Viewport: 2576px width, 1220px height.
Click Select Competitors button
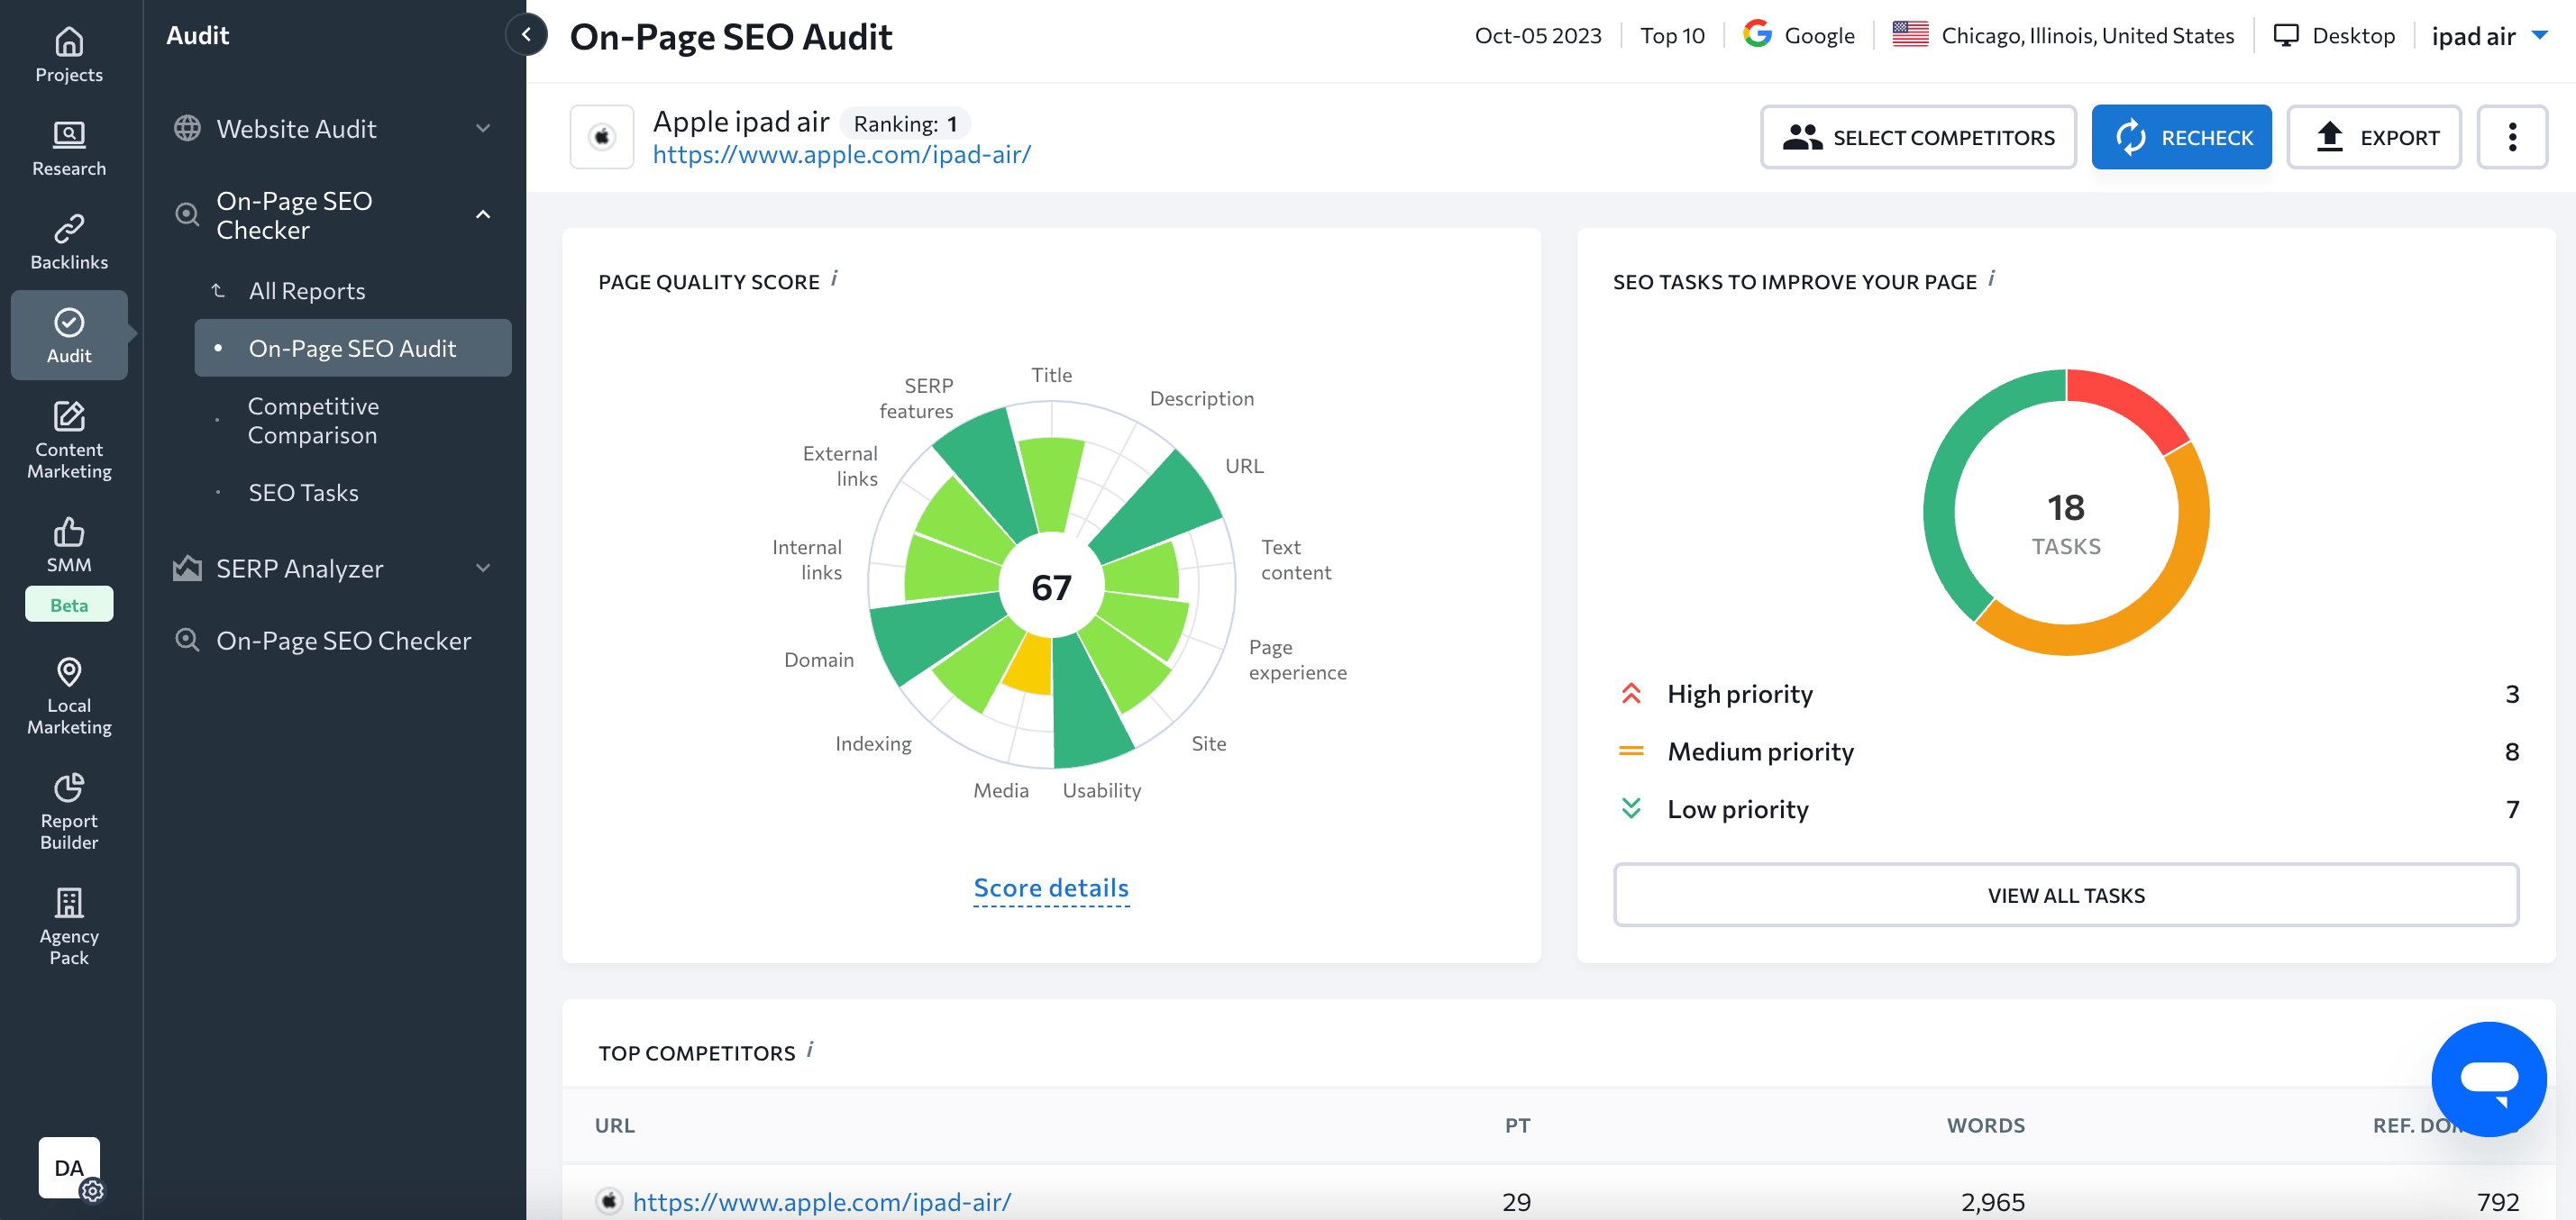tap(1918, 137)
